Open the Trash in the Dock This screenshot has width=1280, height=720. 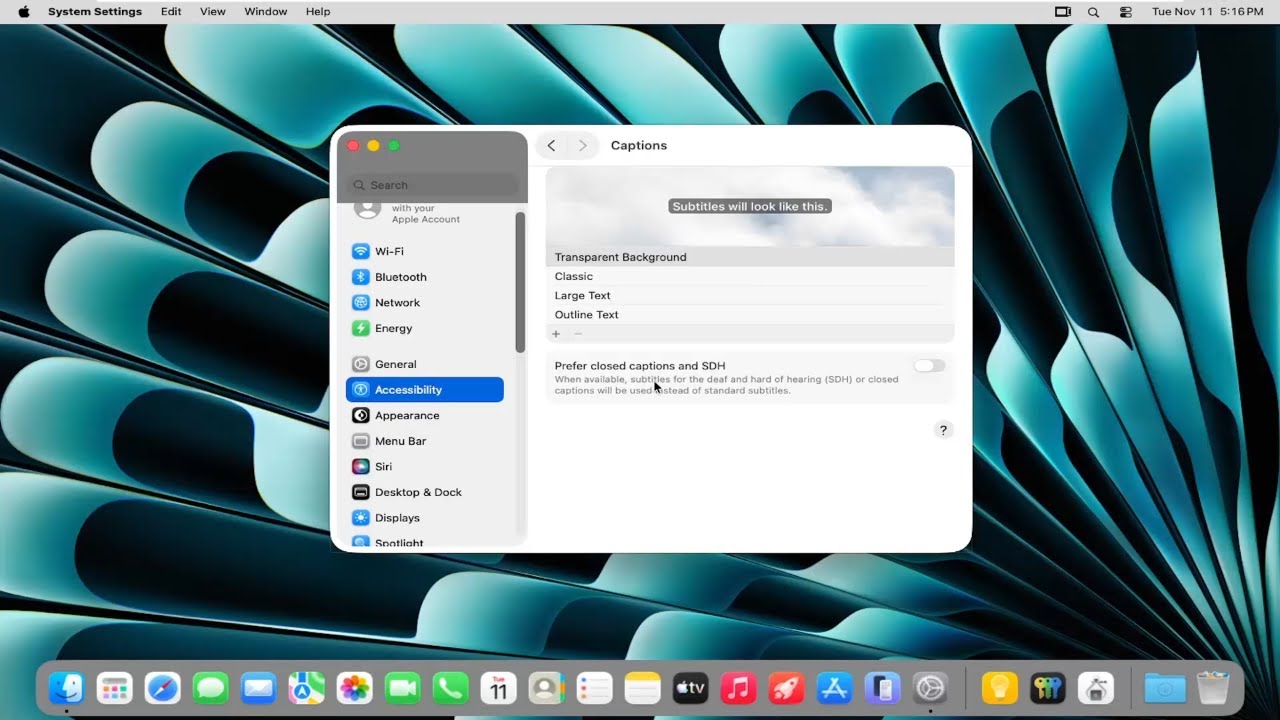(x=1213, y=688)
